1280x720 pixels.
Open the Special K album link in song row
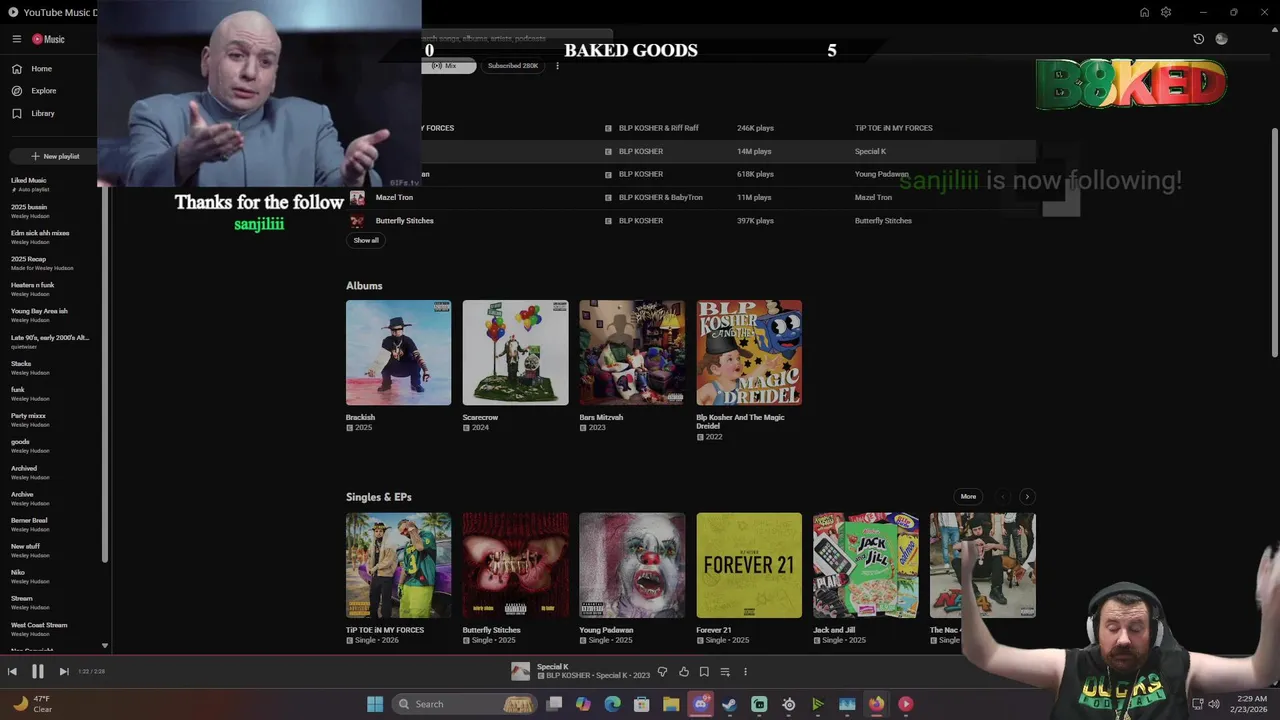coord(870,152)
